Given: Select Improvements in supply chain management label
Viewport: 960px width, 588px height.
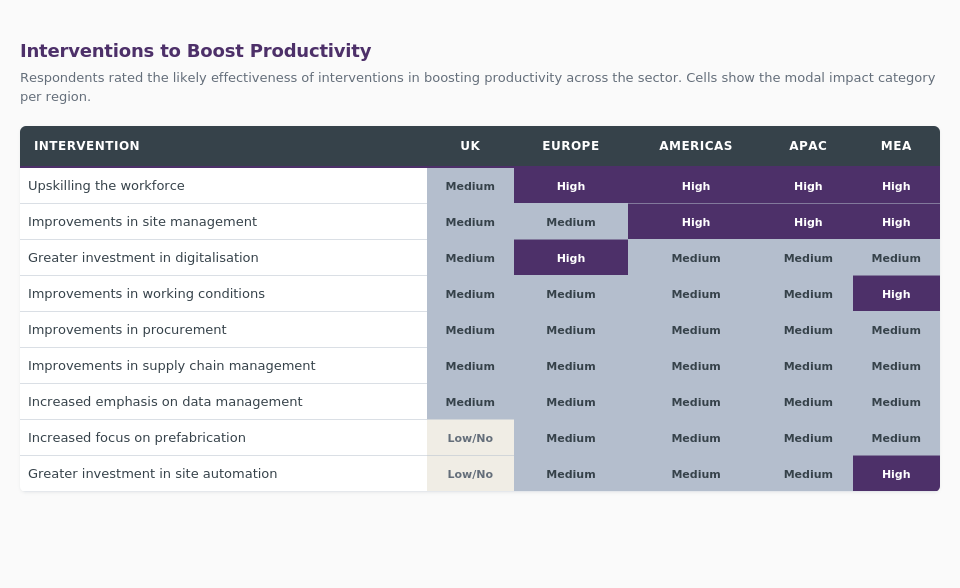Looking at the screenshot, I should [171, 366].
